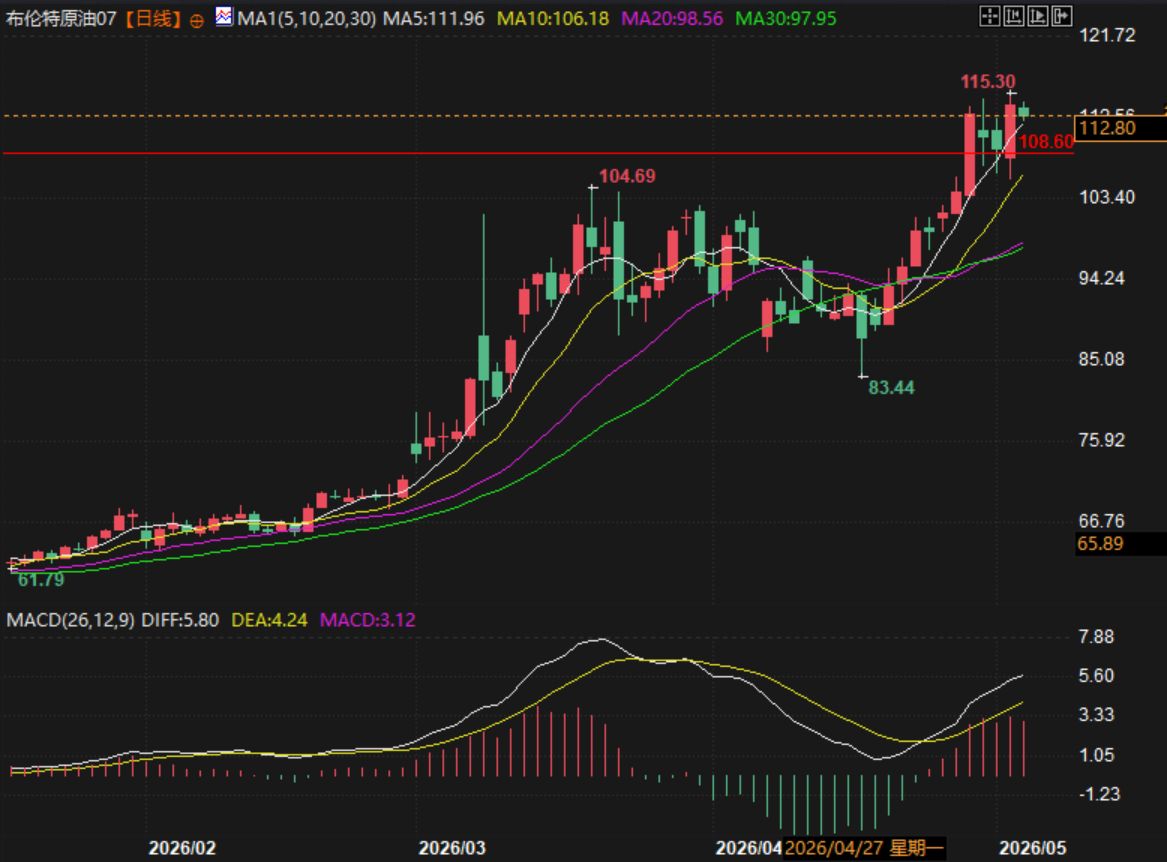Click the 75.92 price axis label

click(1102, 441)
